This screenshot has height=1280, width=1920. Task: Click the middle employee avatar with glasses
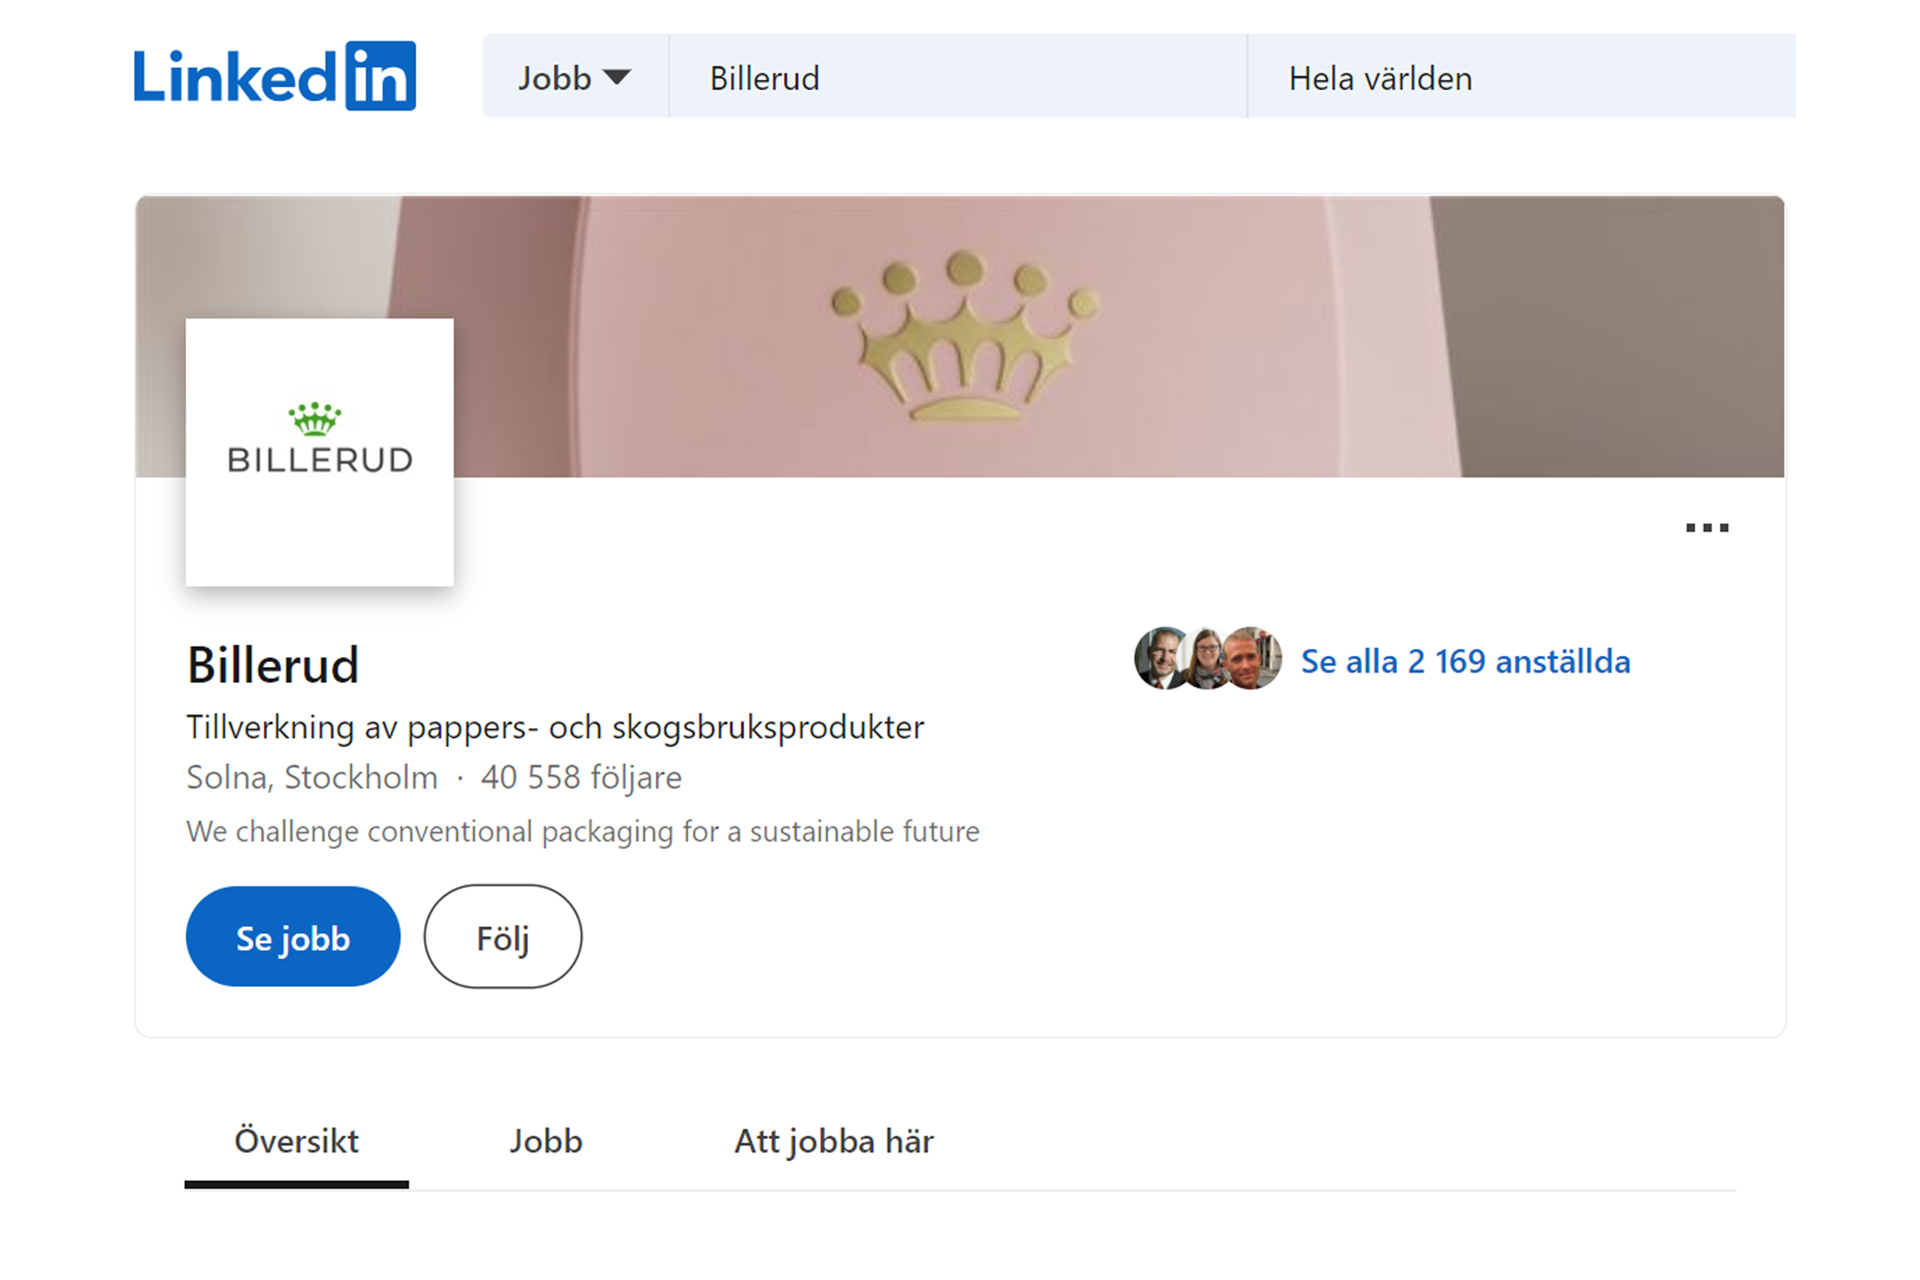[1206, 660]
